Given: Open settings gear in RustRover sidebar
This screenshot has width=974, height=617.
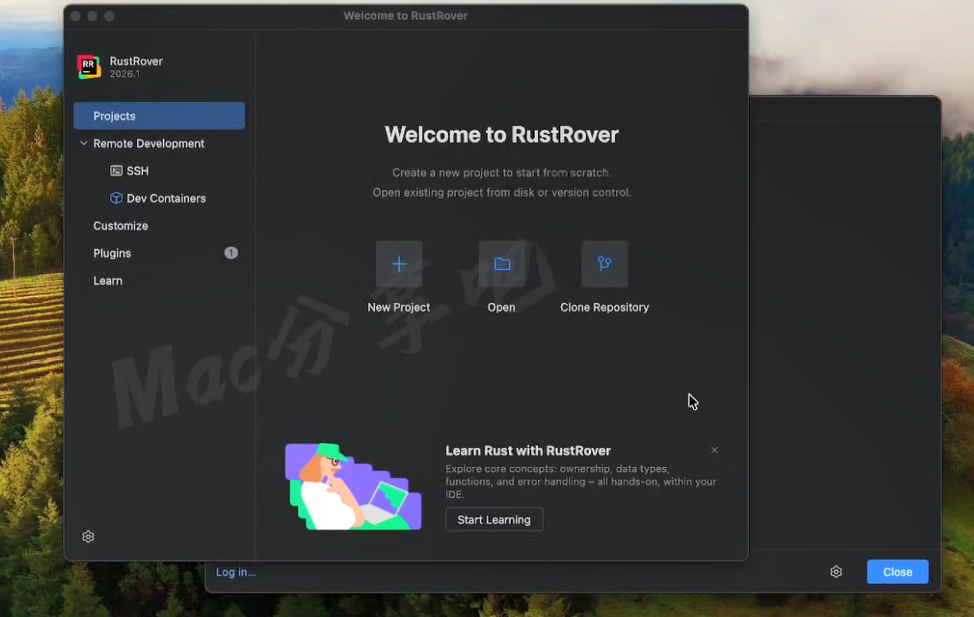Looking at the screenshot, I should [x=88, y=536].
